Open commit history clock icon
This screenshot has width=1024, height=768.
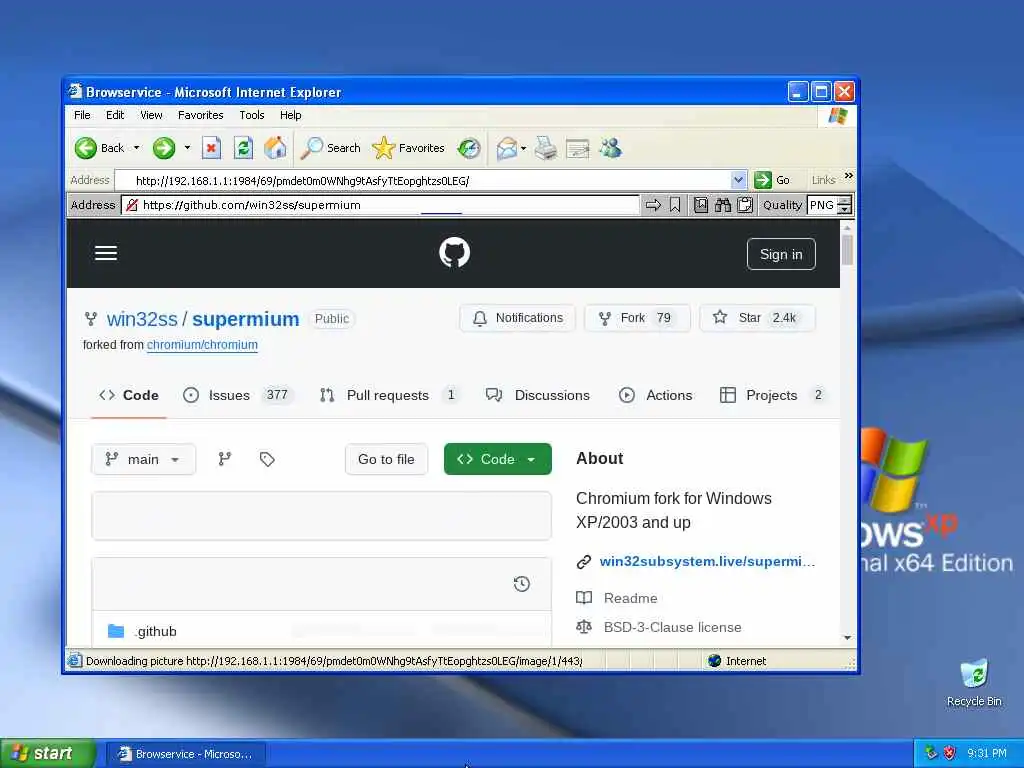pos(522,584)
